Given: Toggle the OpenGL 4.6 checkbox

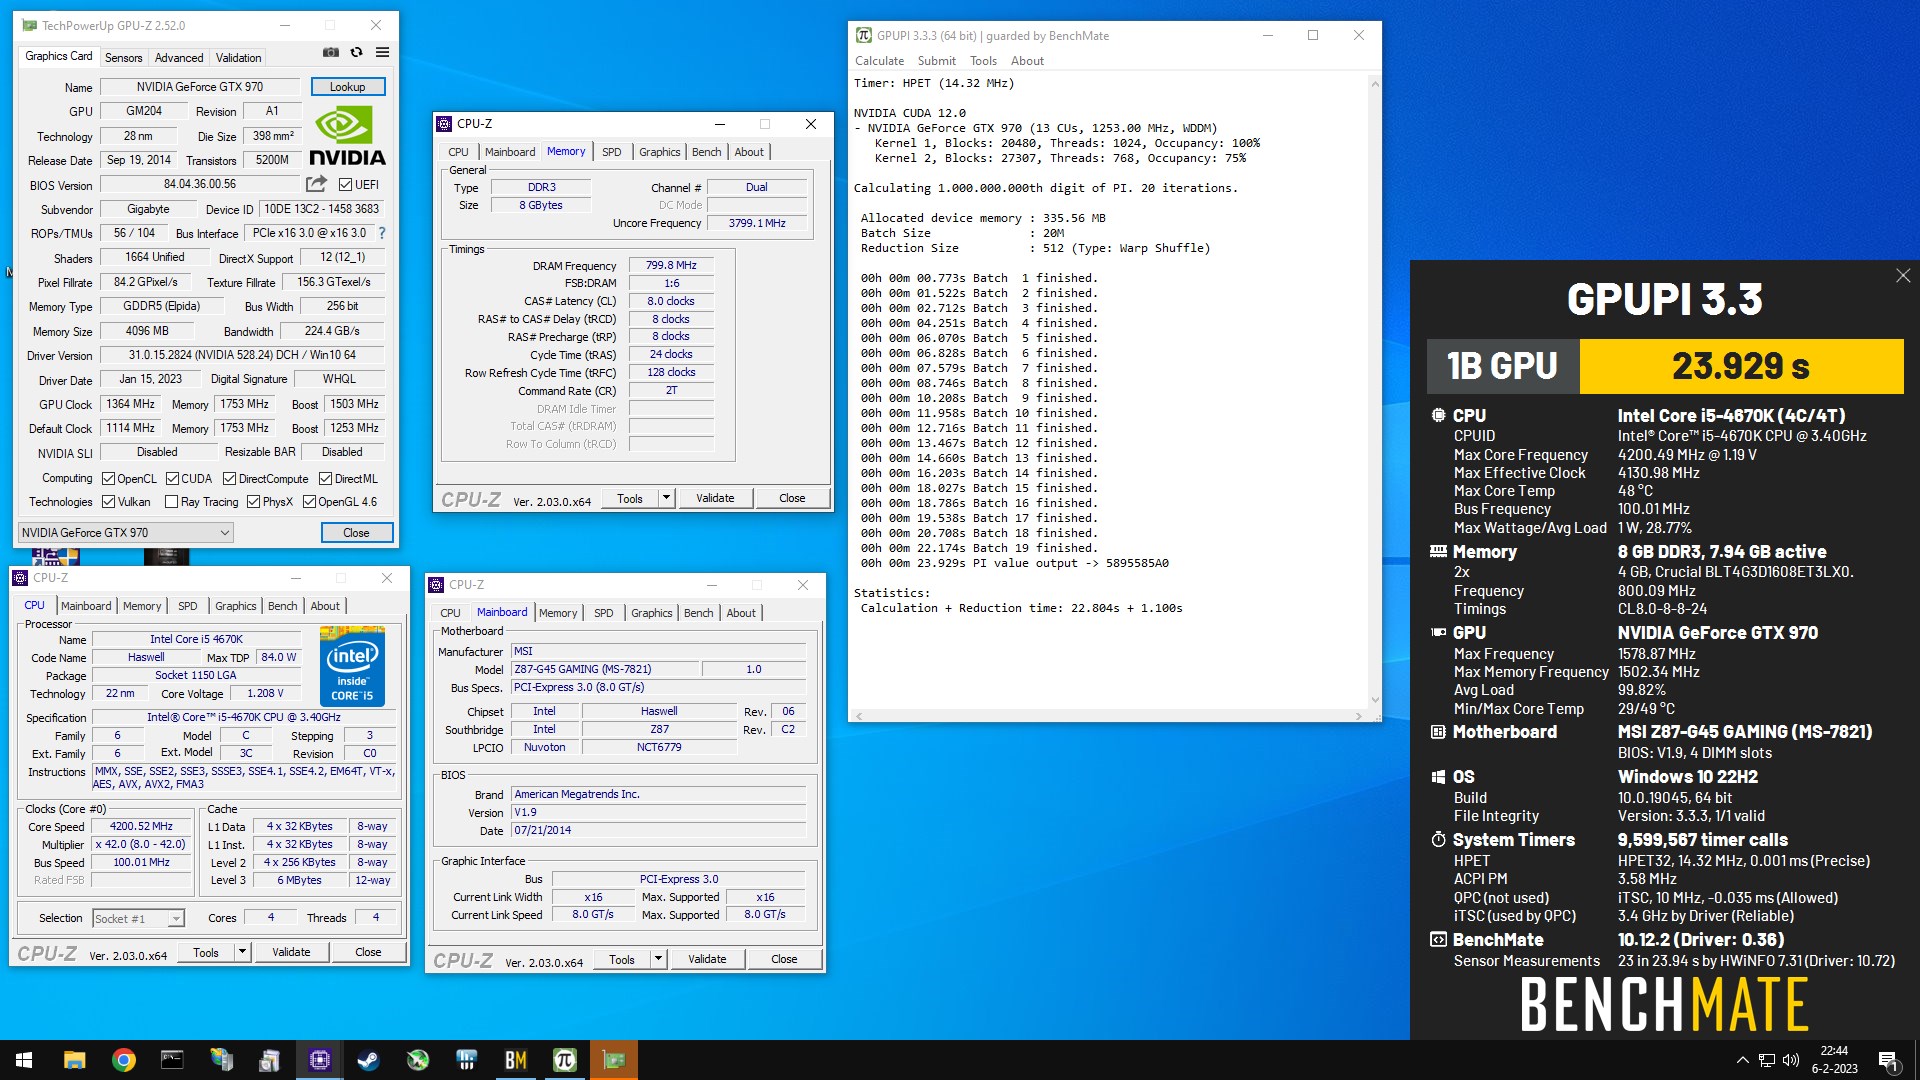Looking at the screenshot, I should pos(310,502).
